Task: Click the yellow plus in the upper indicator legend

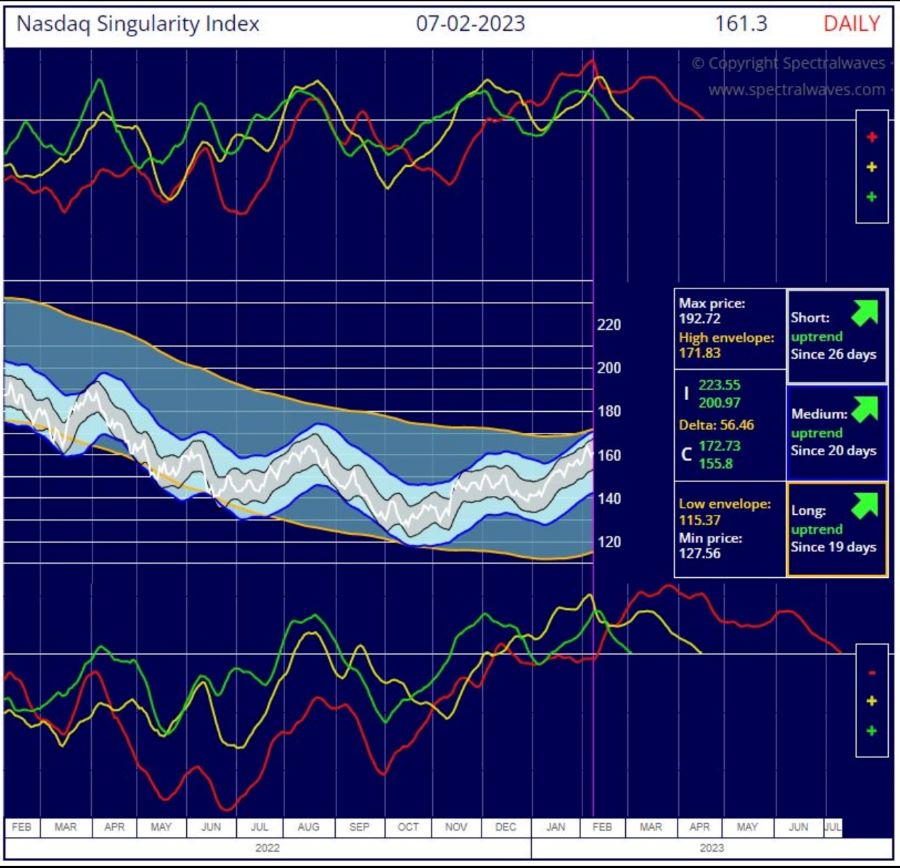Action: [871, 167]
